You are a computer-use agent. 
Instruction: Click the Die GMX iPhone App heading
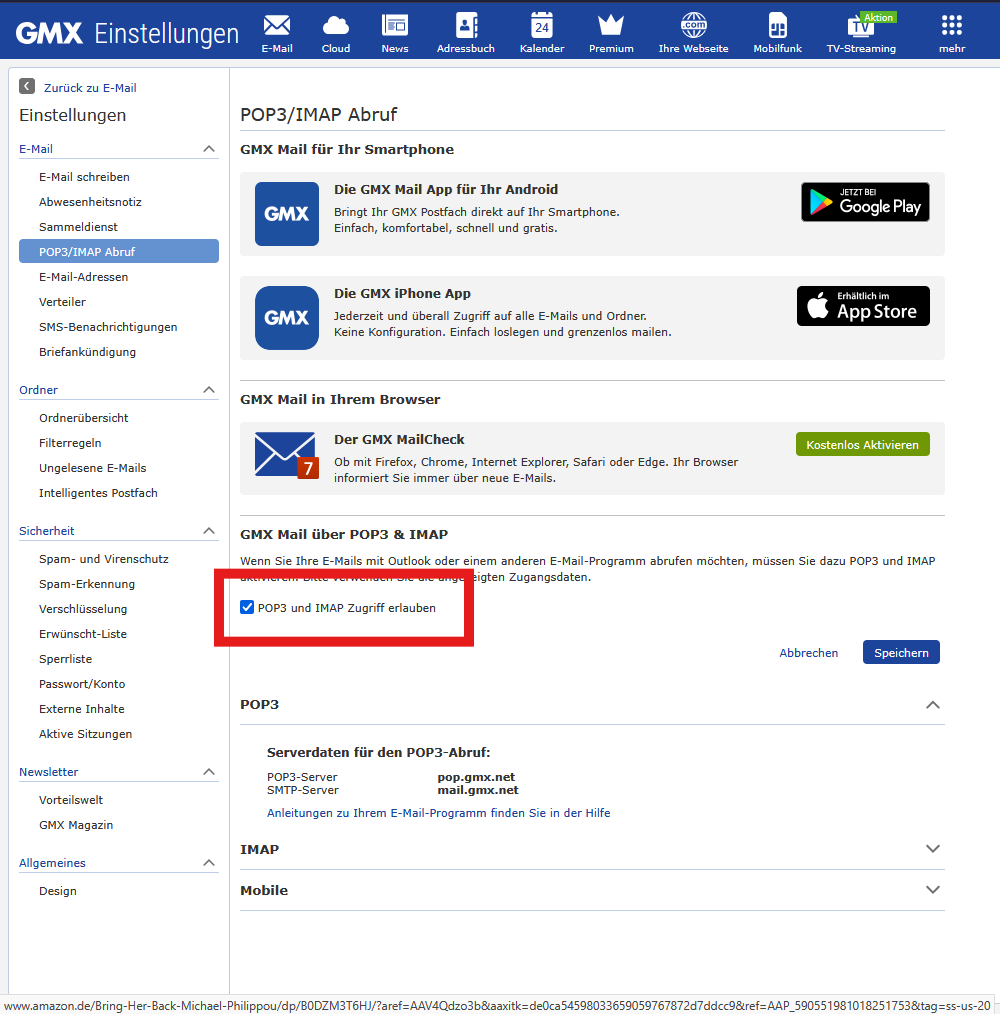pyautogui.click(x=402, y=294)
